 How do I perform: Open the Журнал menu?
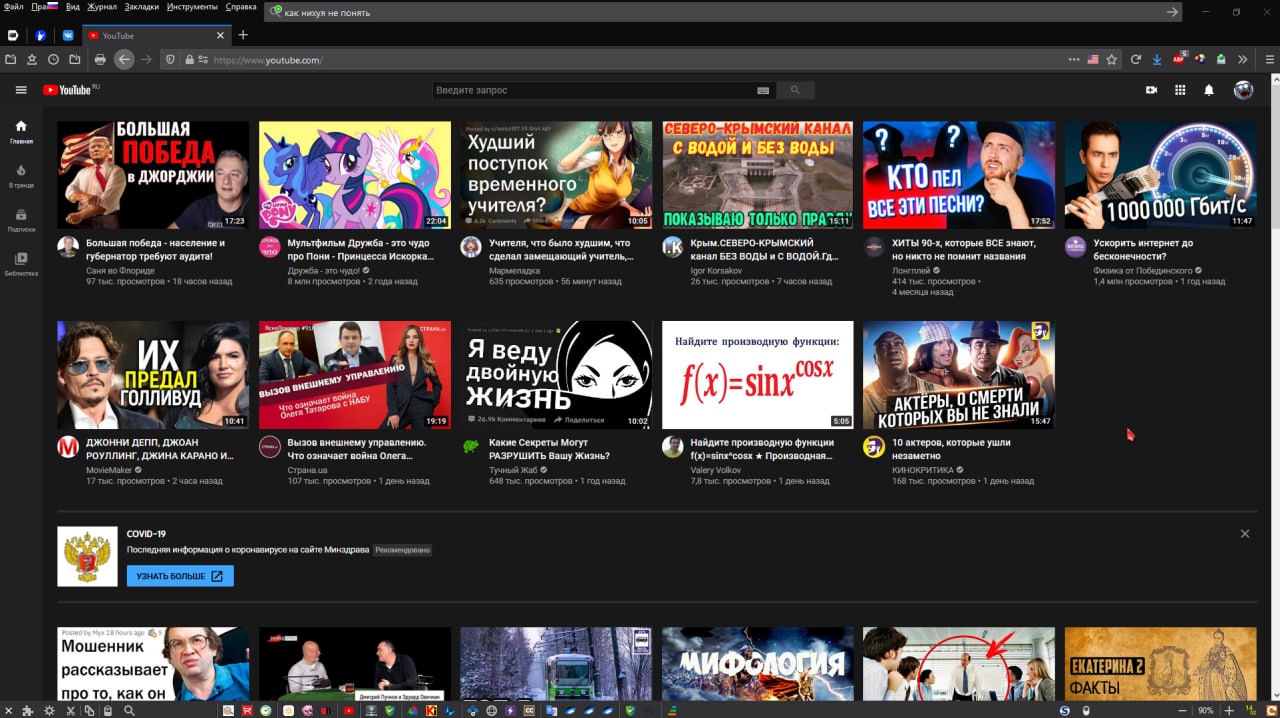(x=102, y=7)
